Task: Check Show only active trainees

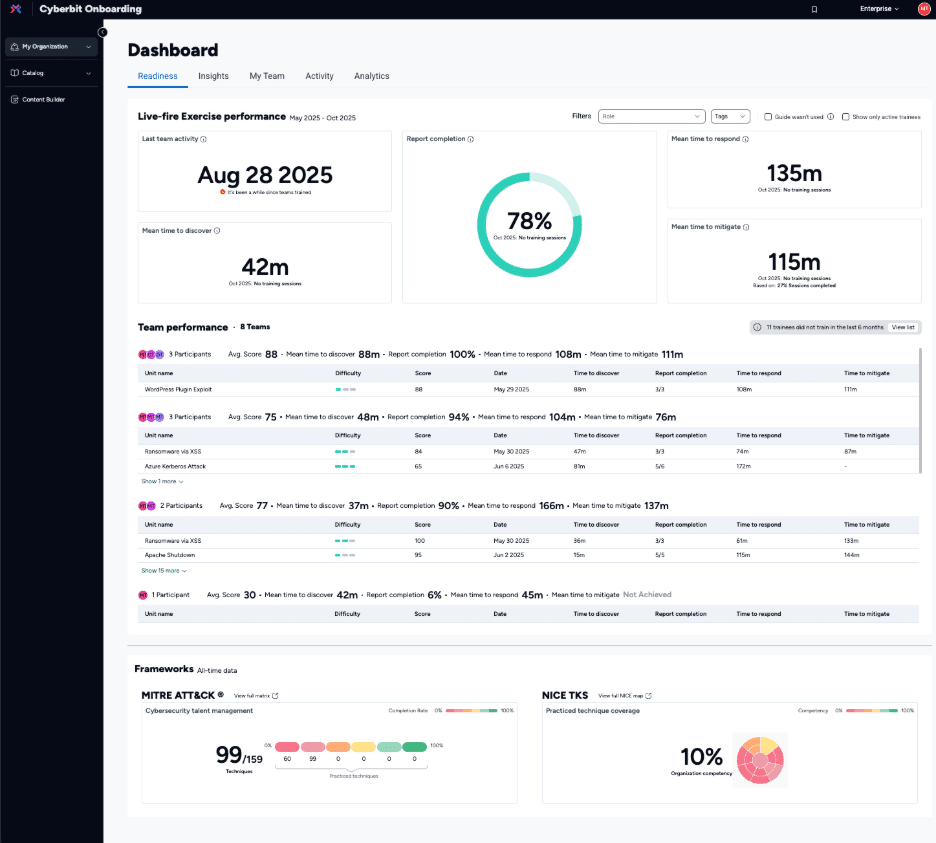Action: click(x=847, y=117)
